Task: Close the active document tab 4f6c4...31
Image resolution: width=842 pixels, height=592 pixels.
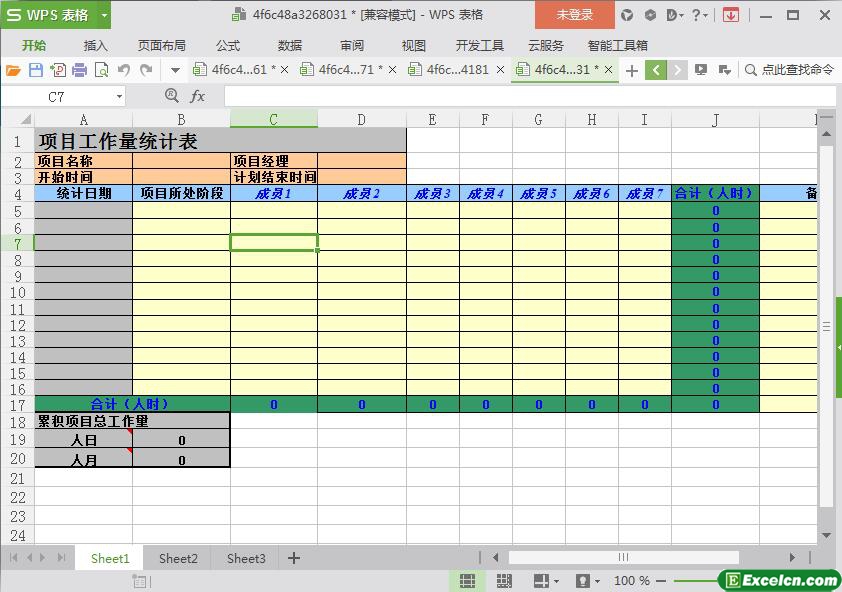Action: click(x=608, y=70)
